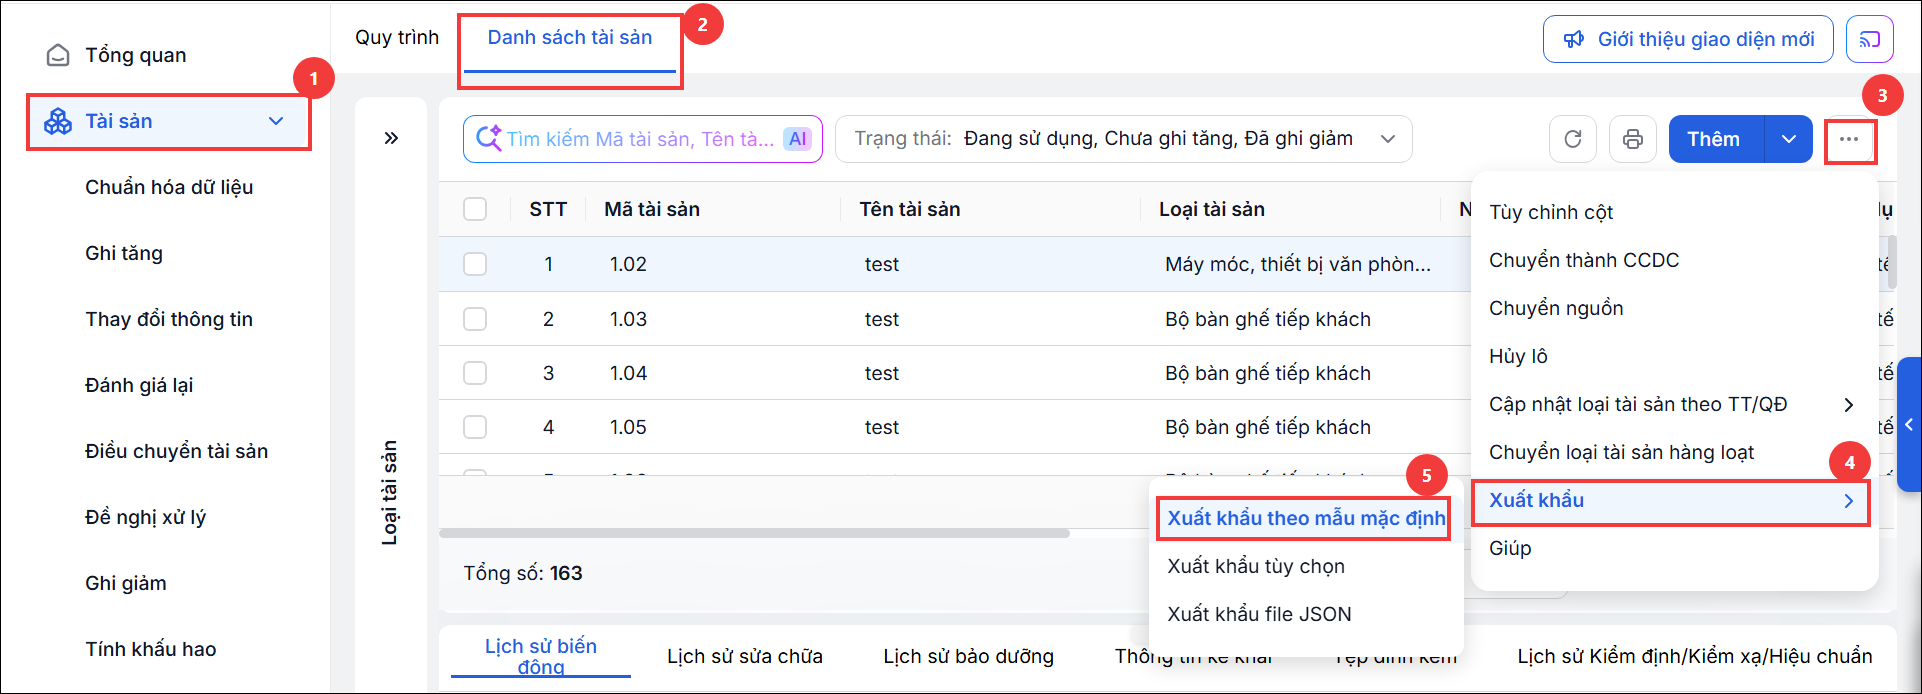This screenshot has height=694, width=1922.
Task: Choose Chuyển loại tài sản hàng loạt
Action: point(1674,452)
